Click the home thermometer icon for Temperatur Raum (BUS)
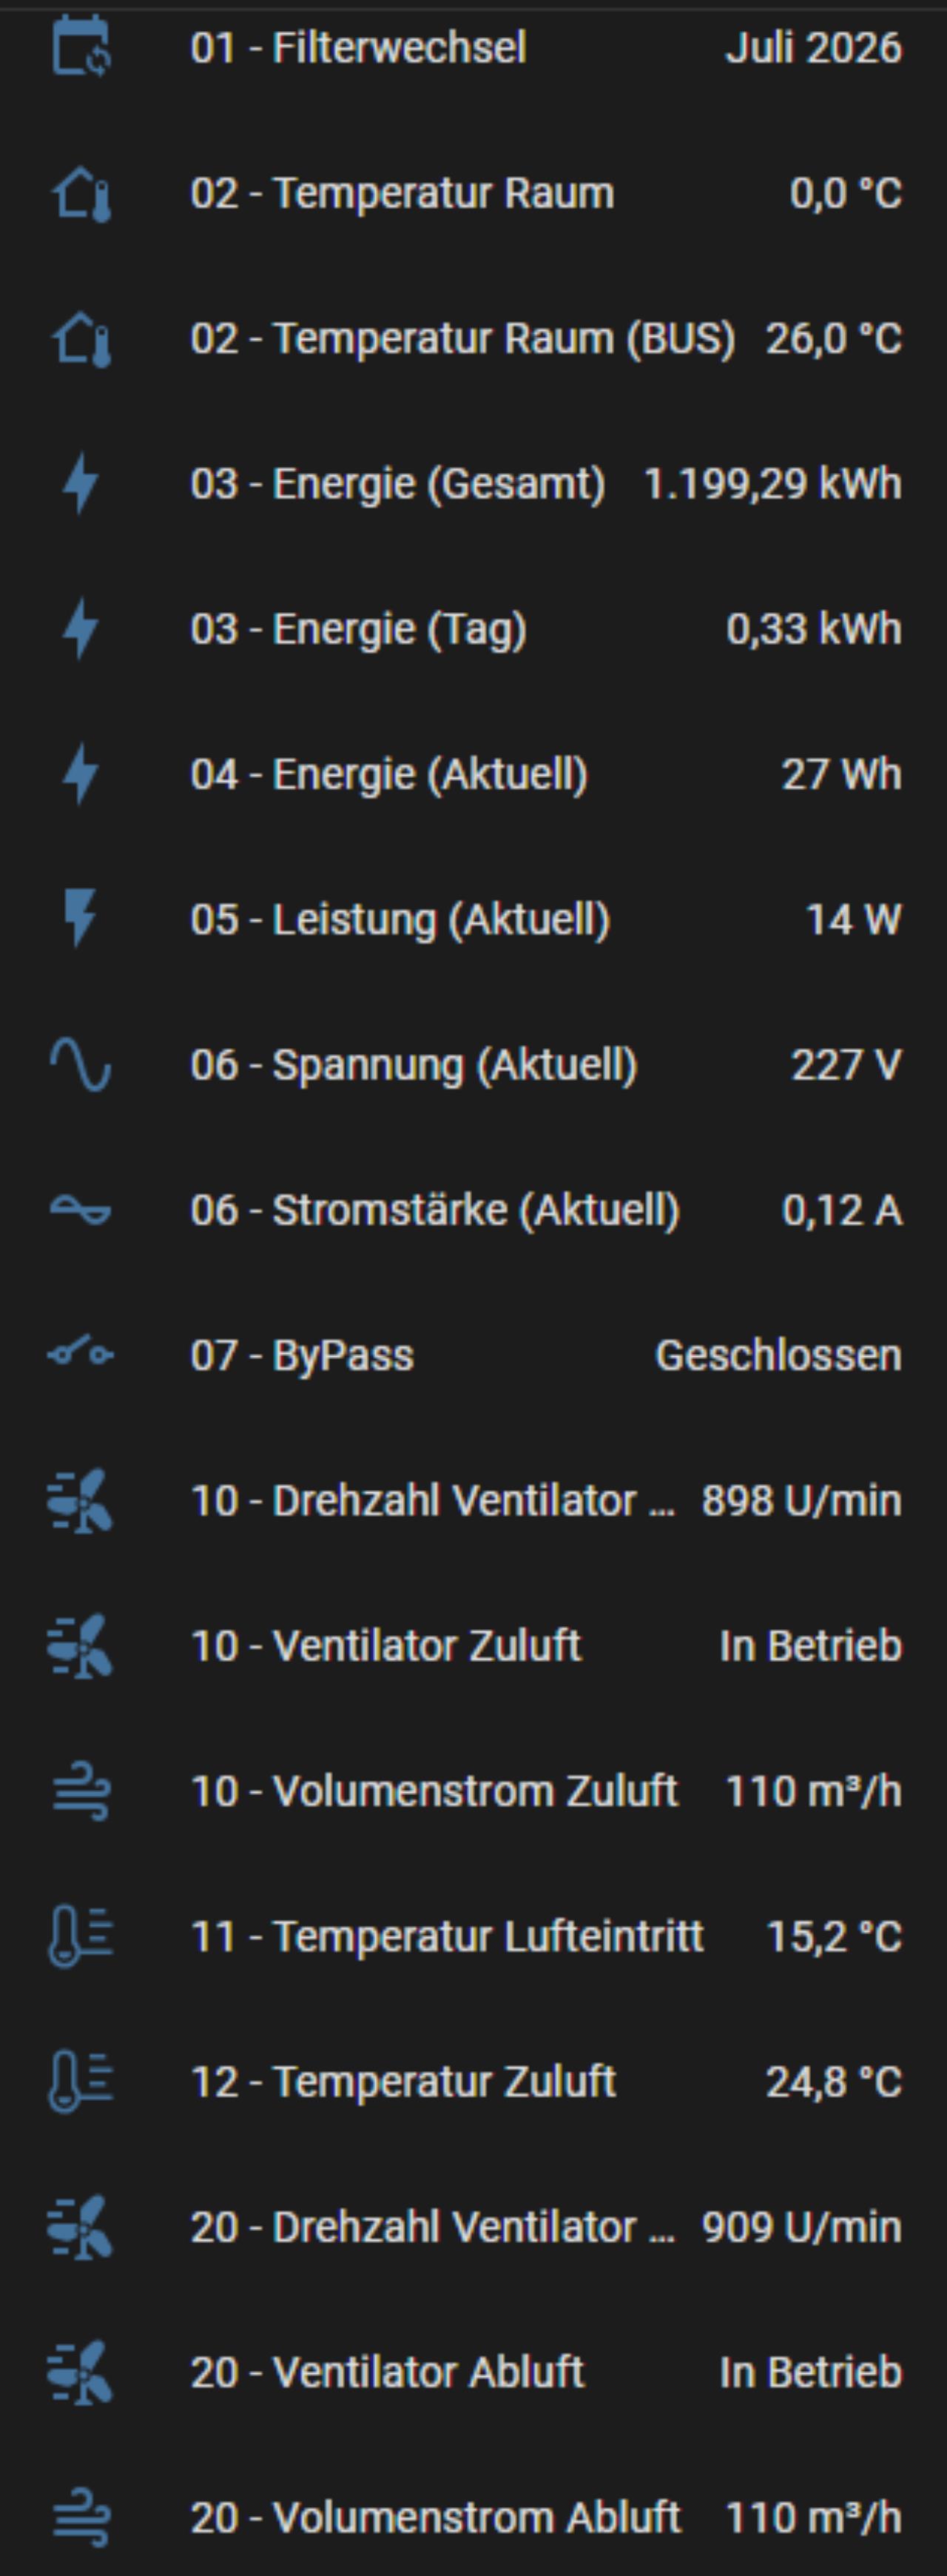 pos(80,339)
